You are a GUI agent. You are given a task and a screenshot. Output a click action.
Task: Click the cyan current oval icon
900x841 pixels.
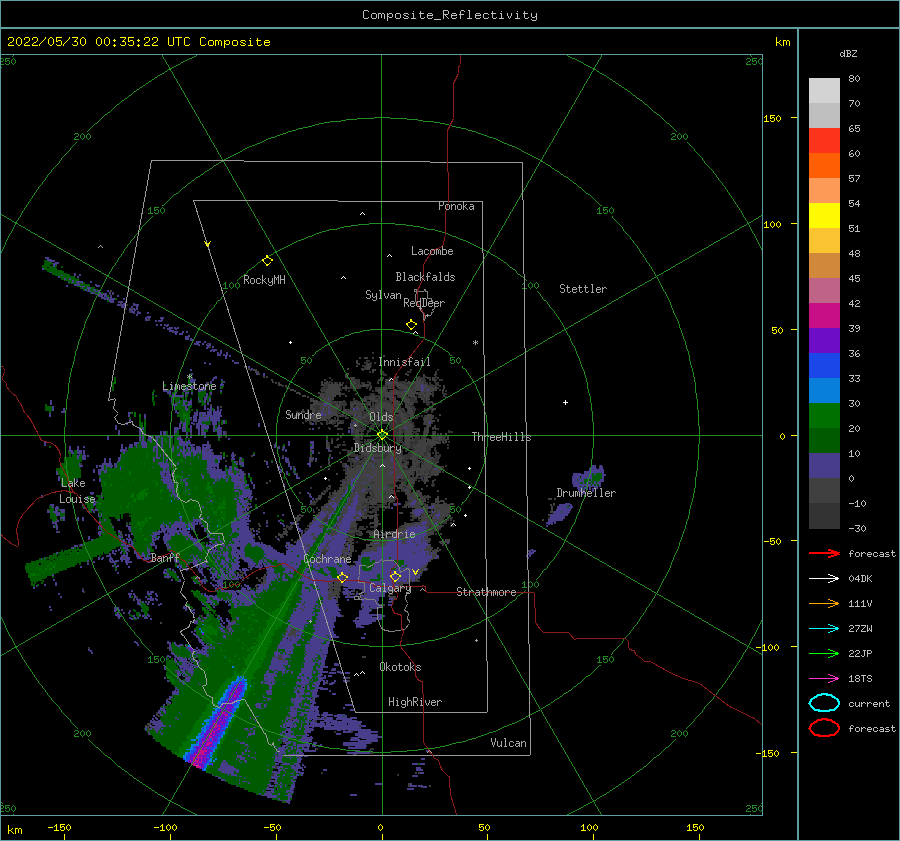(824, 703)
